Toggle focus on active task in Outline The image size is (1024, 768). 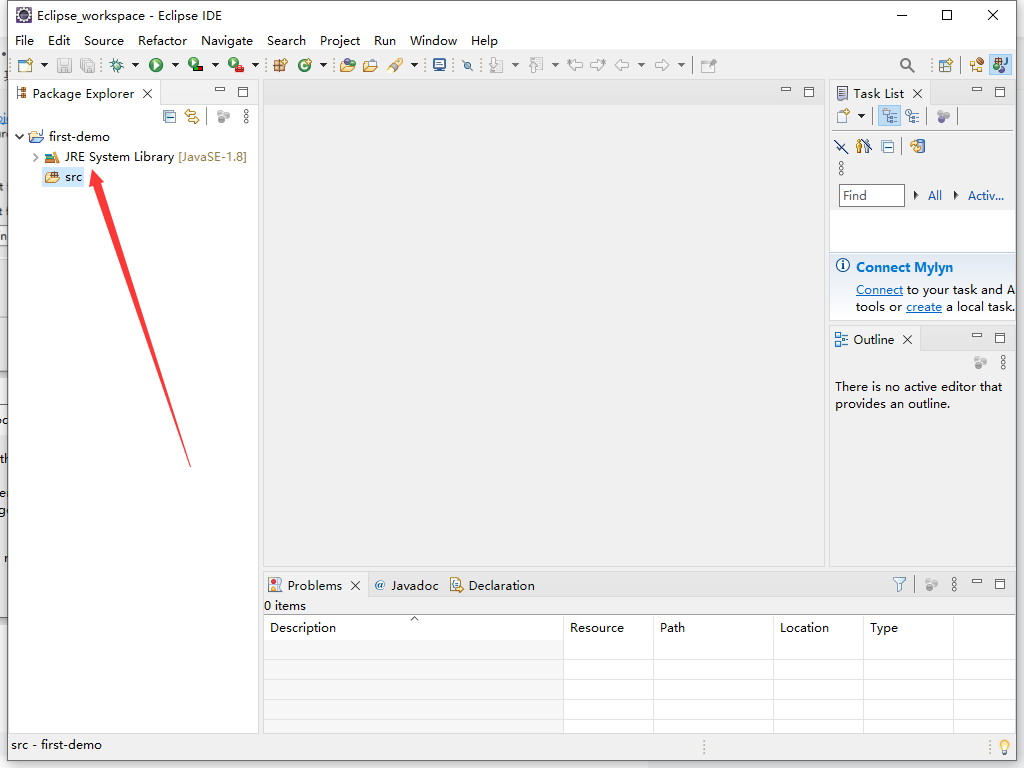[980, 362]
